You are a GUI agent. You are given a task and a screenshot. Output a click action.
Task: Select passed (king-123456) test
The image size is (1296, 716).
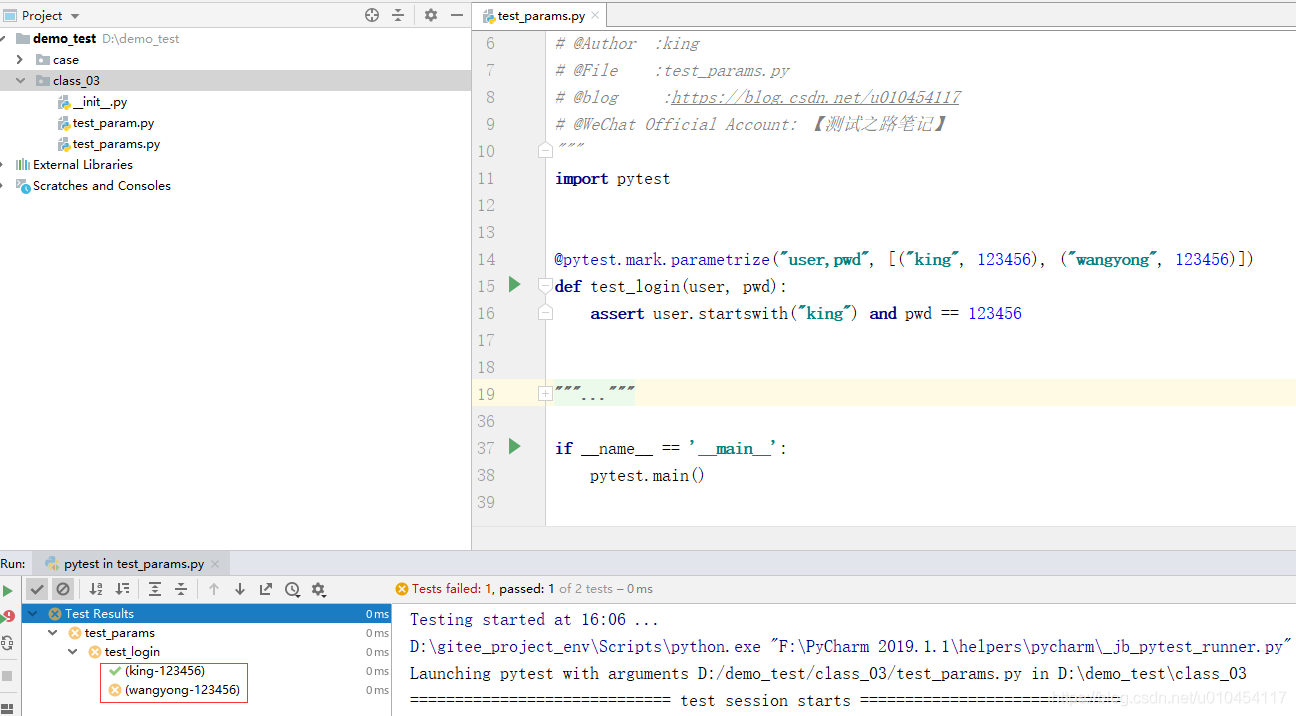coord(165,671)
